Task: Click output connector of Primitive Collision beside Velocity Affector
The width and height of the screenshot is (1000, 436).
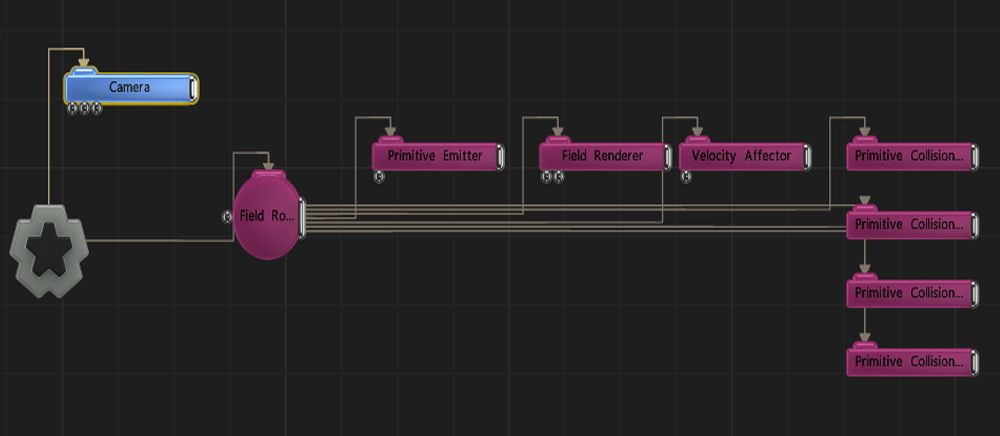Action: [974, 156]
